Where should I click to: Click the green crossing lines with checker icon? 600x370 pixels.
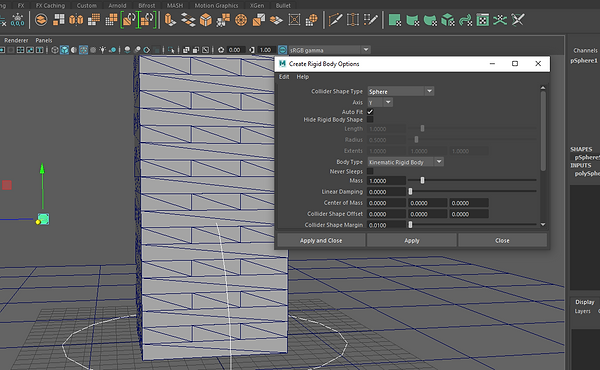(x=500, y=20)
